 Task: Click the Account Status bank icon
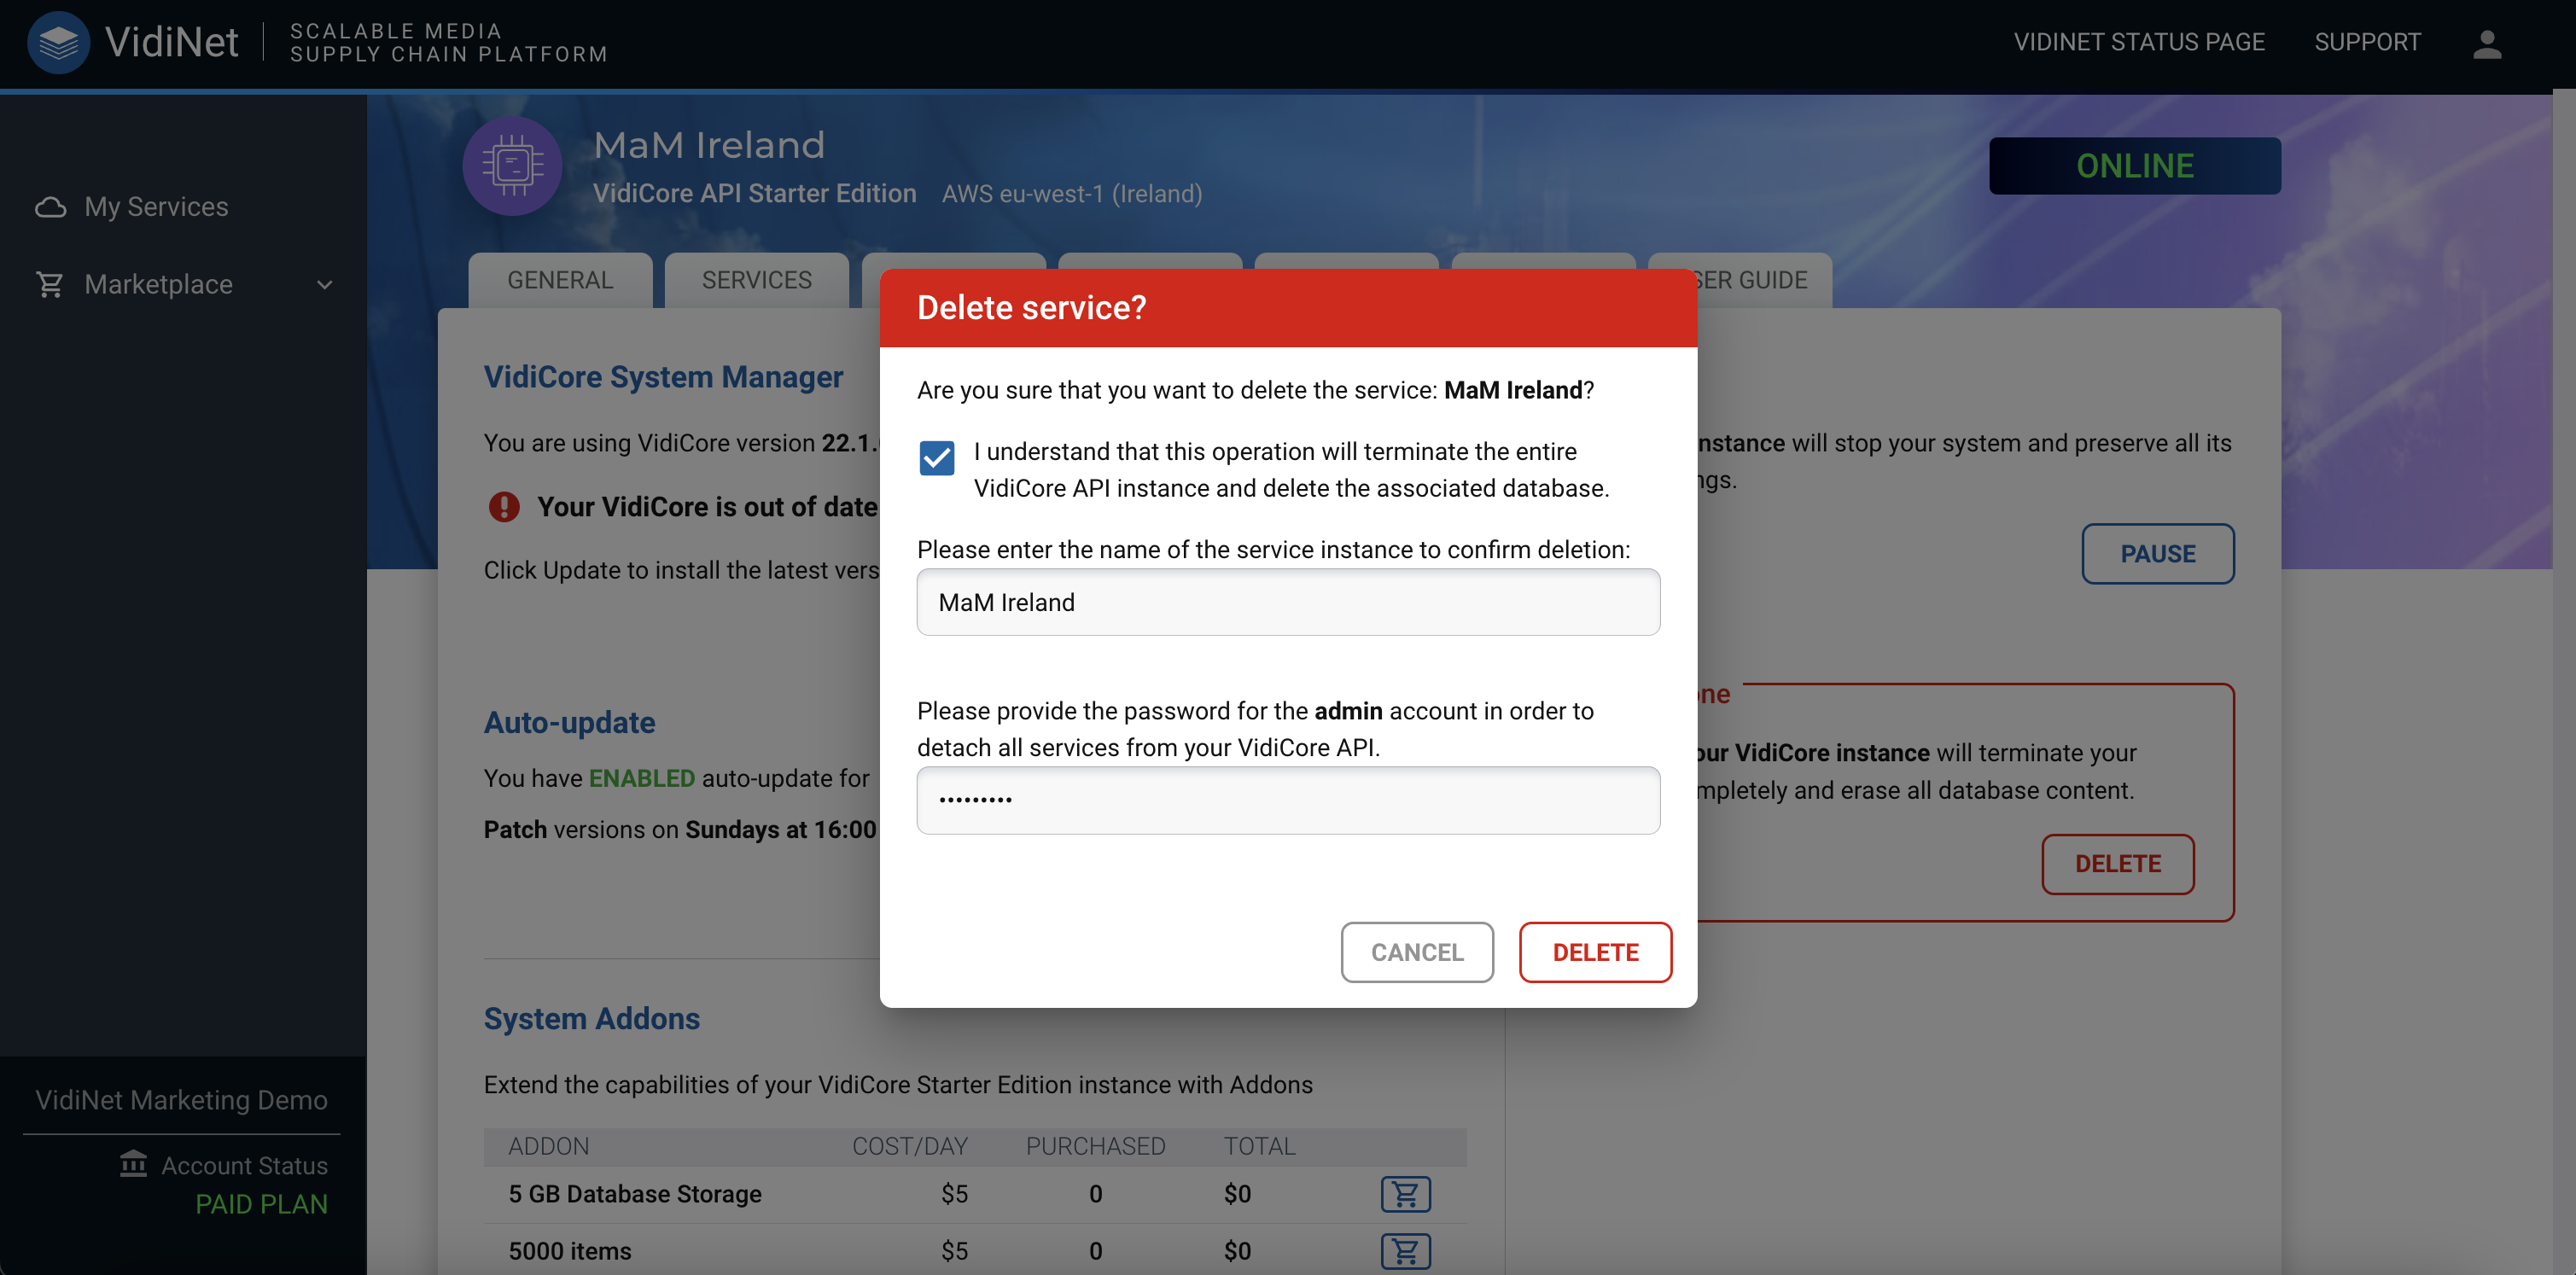tap(133, 1164)
